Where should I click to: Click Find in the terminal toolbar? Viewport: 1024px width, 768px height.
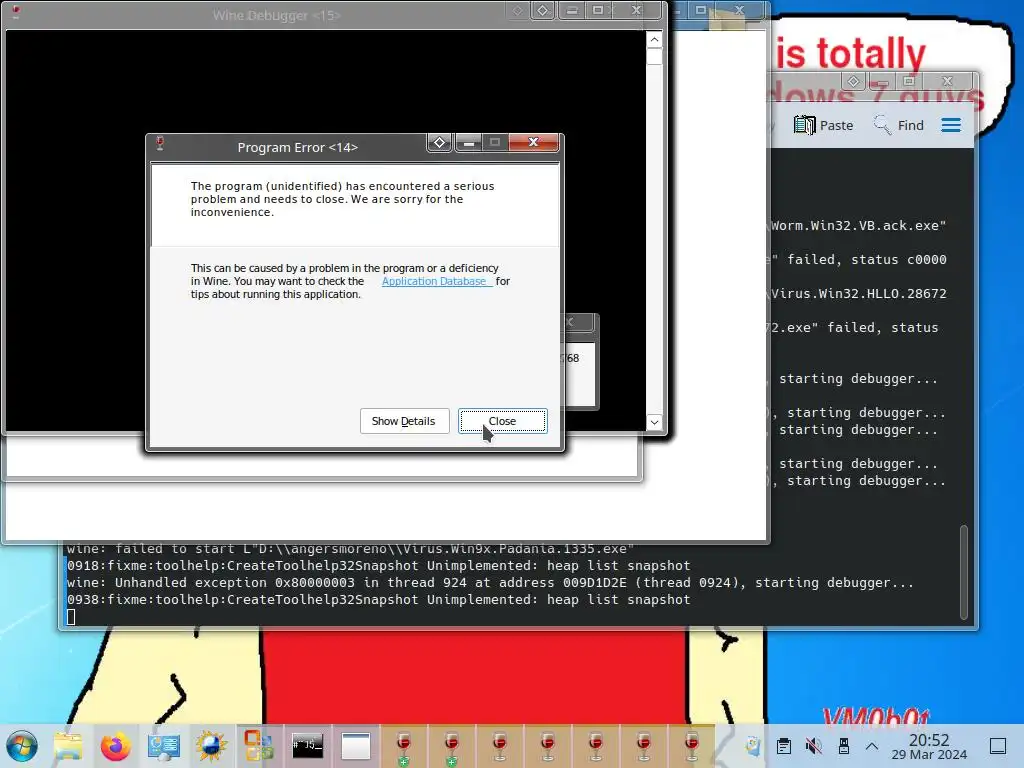[899, 125]
